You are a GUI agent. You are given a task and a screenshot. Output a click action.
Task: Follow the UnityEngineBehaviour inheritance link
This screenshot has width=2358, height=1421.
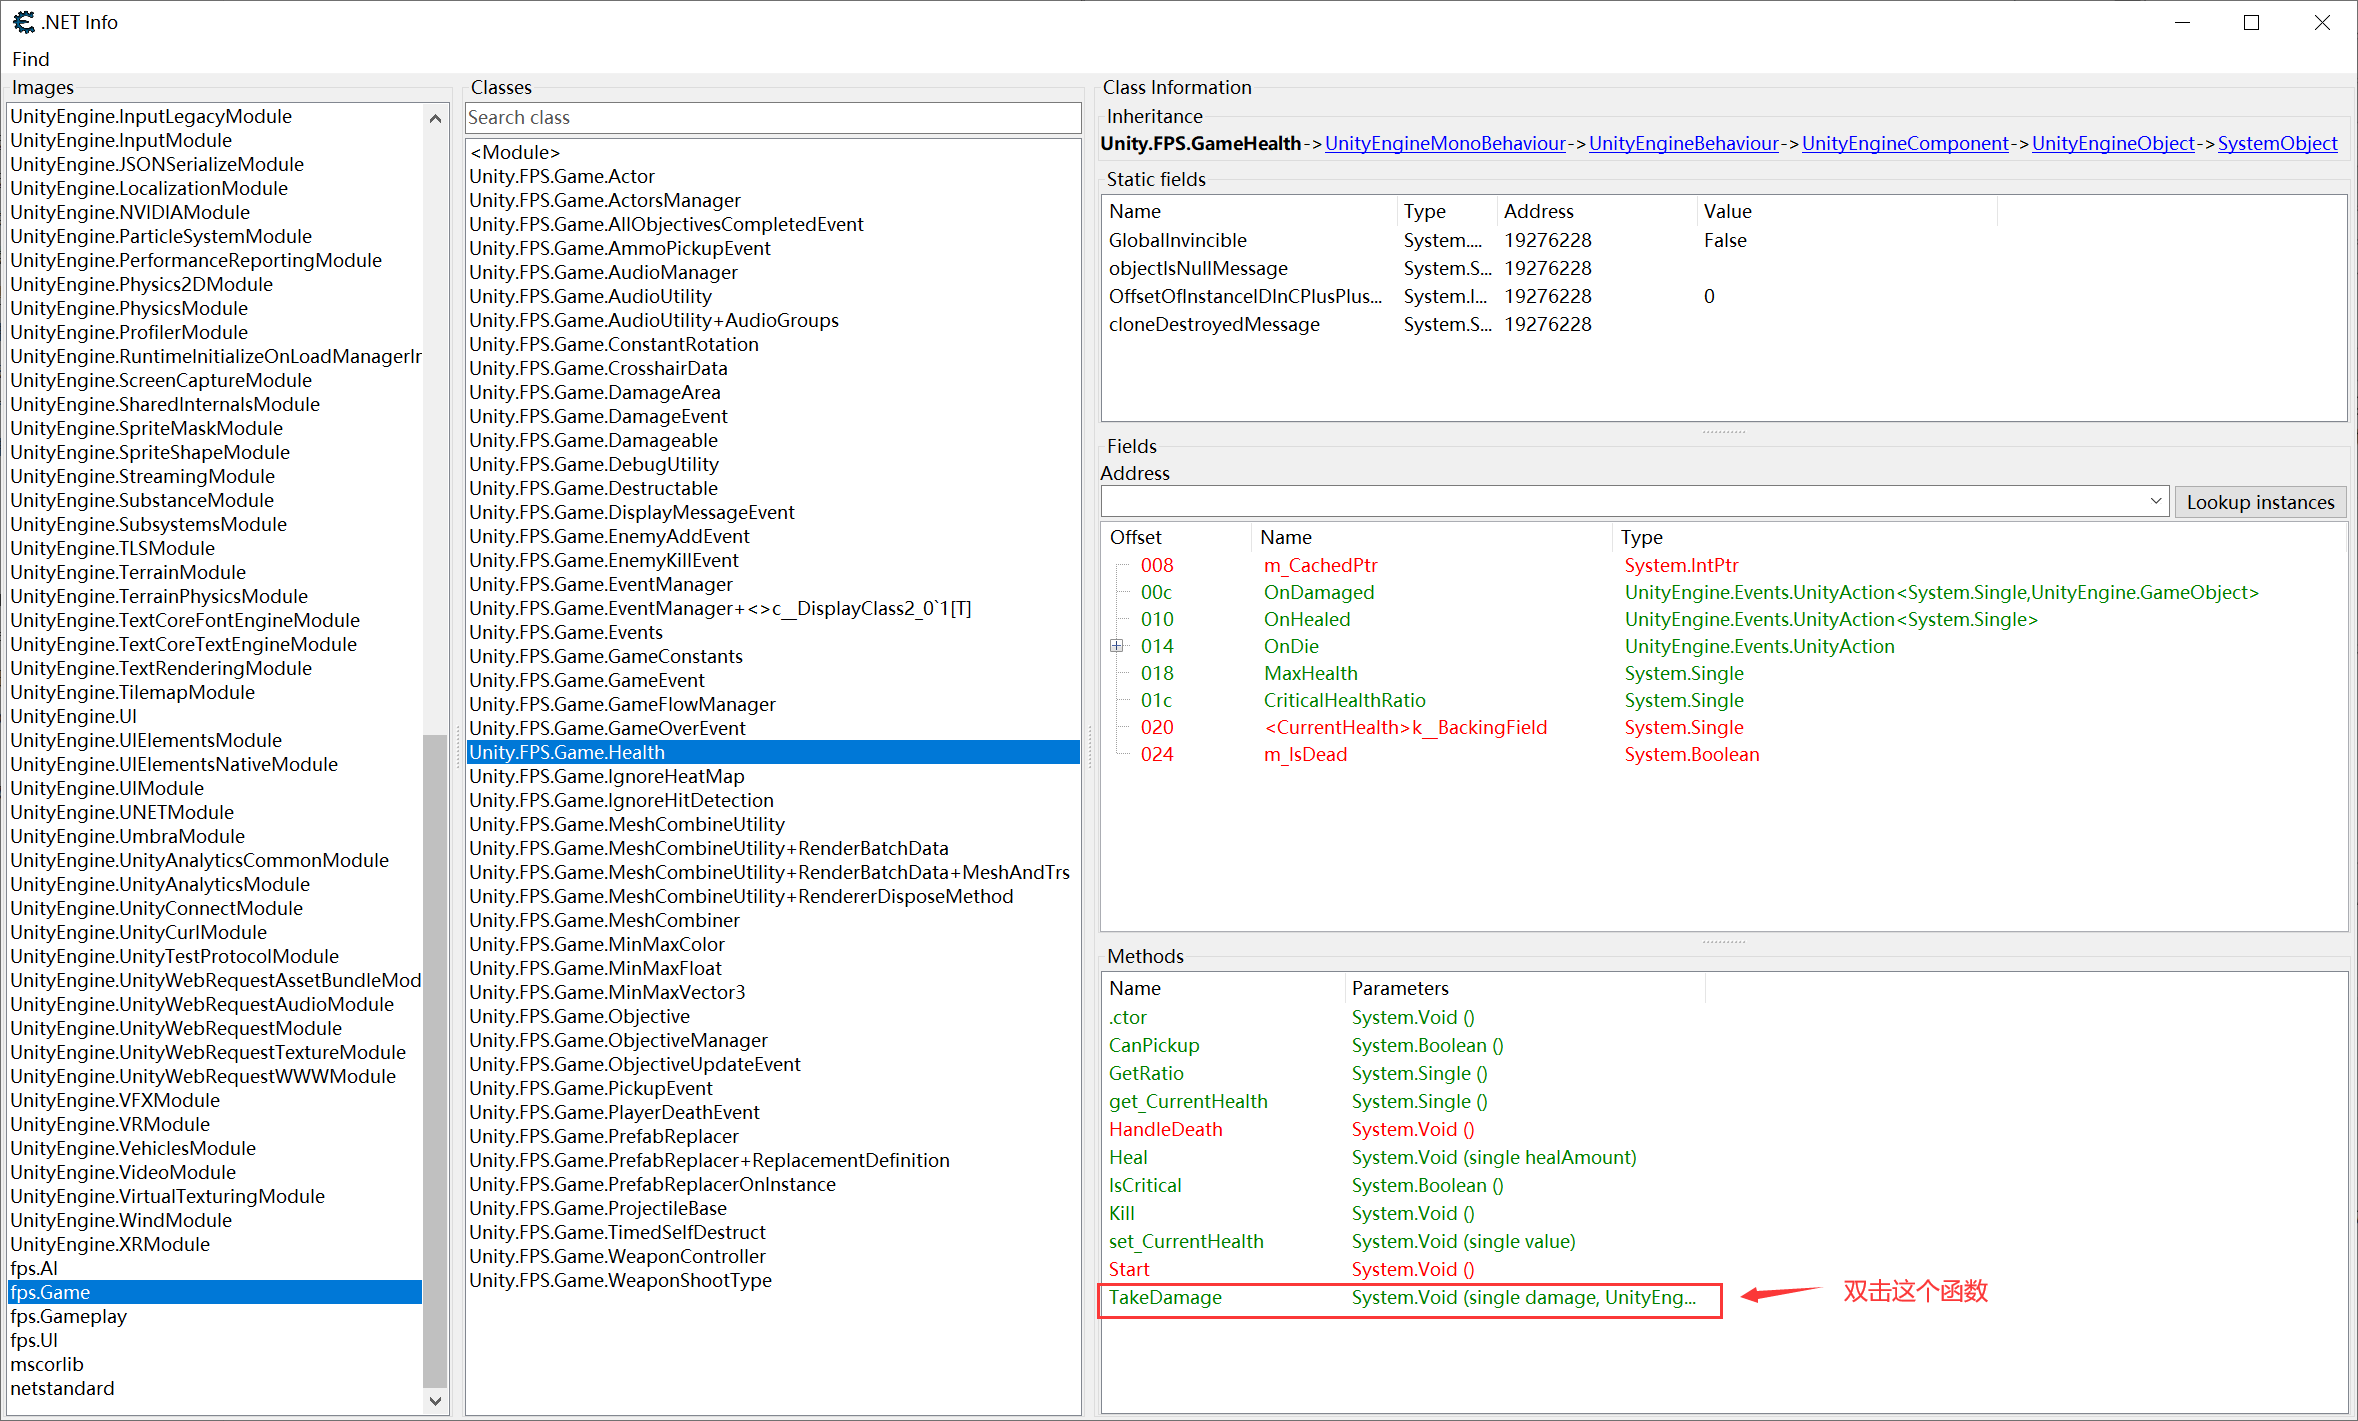[x=1683, y=143]
